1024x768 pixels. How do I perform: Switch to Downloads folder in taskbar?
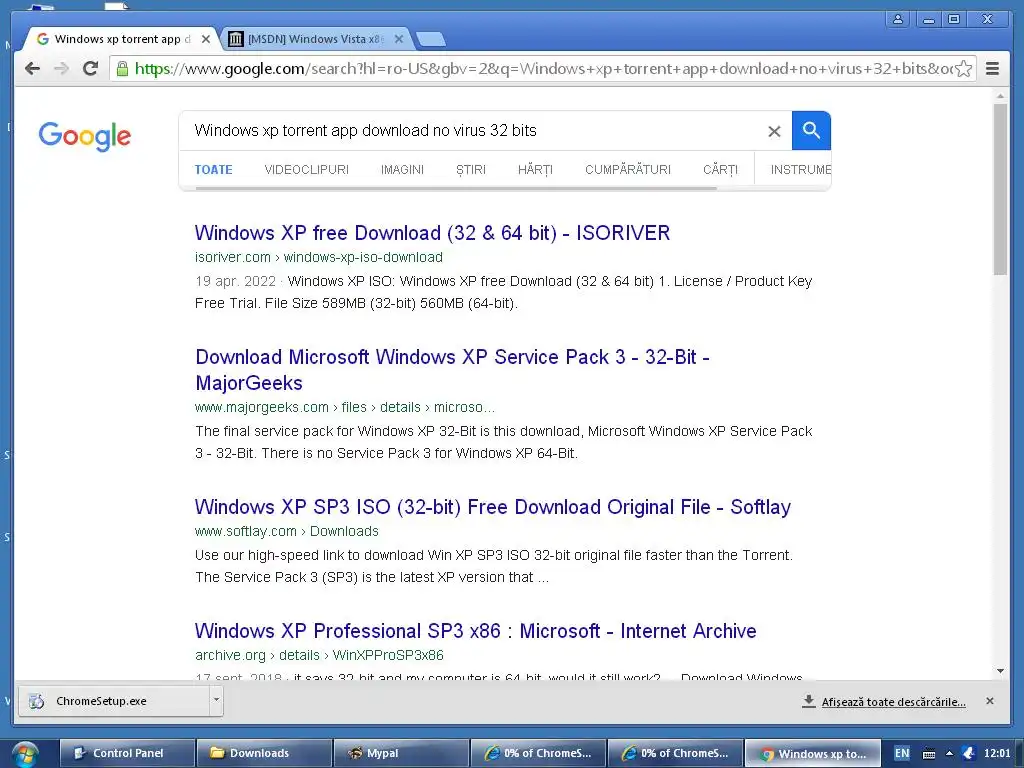tap(264, 754)
